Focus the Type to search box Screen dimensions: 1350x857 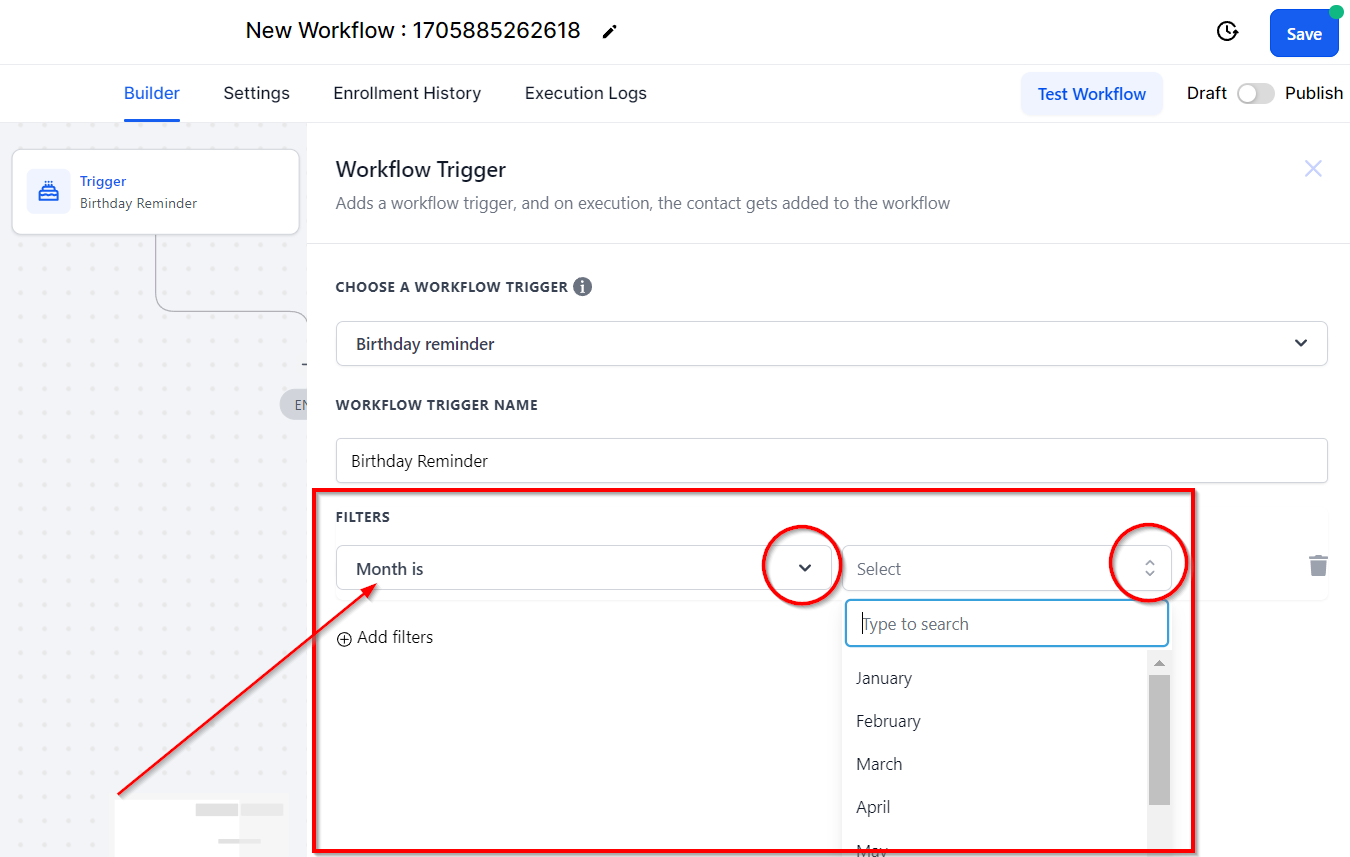(1007, 624)
